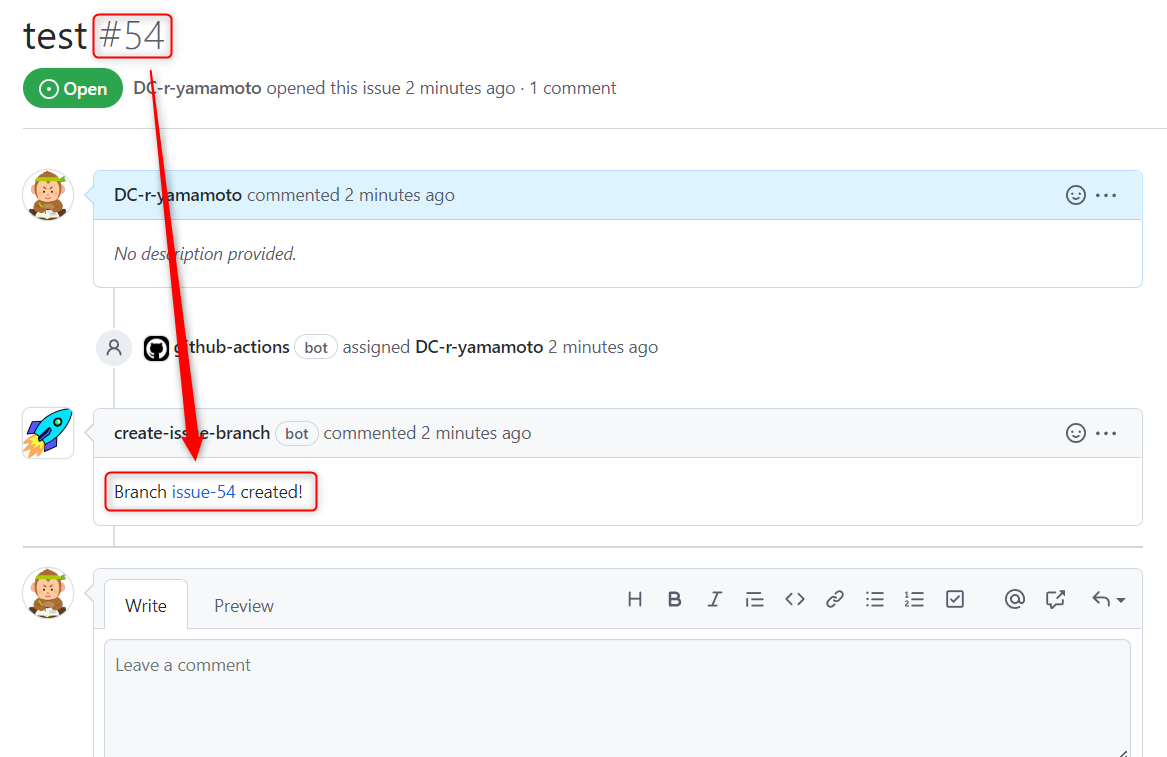Switch to the Write tab
1167x757 pixels.
tap(146, 605)
